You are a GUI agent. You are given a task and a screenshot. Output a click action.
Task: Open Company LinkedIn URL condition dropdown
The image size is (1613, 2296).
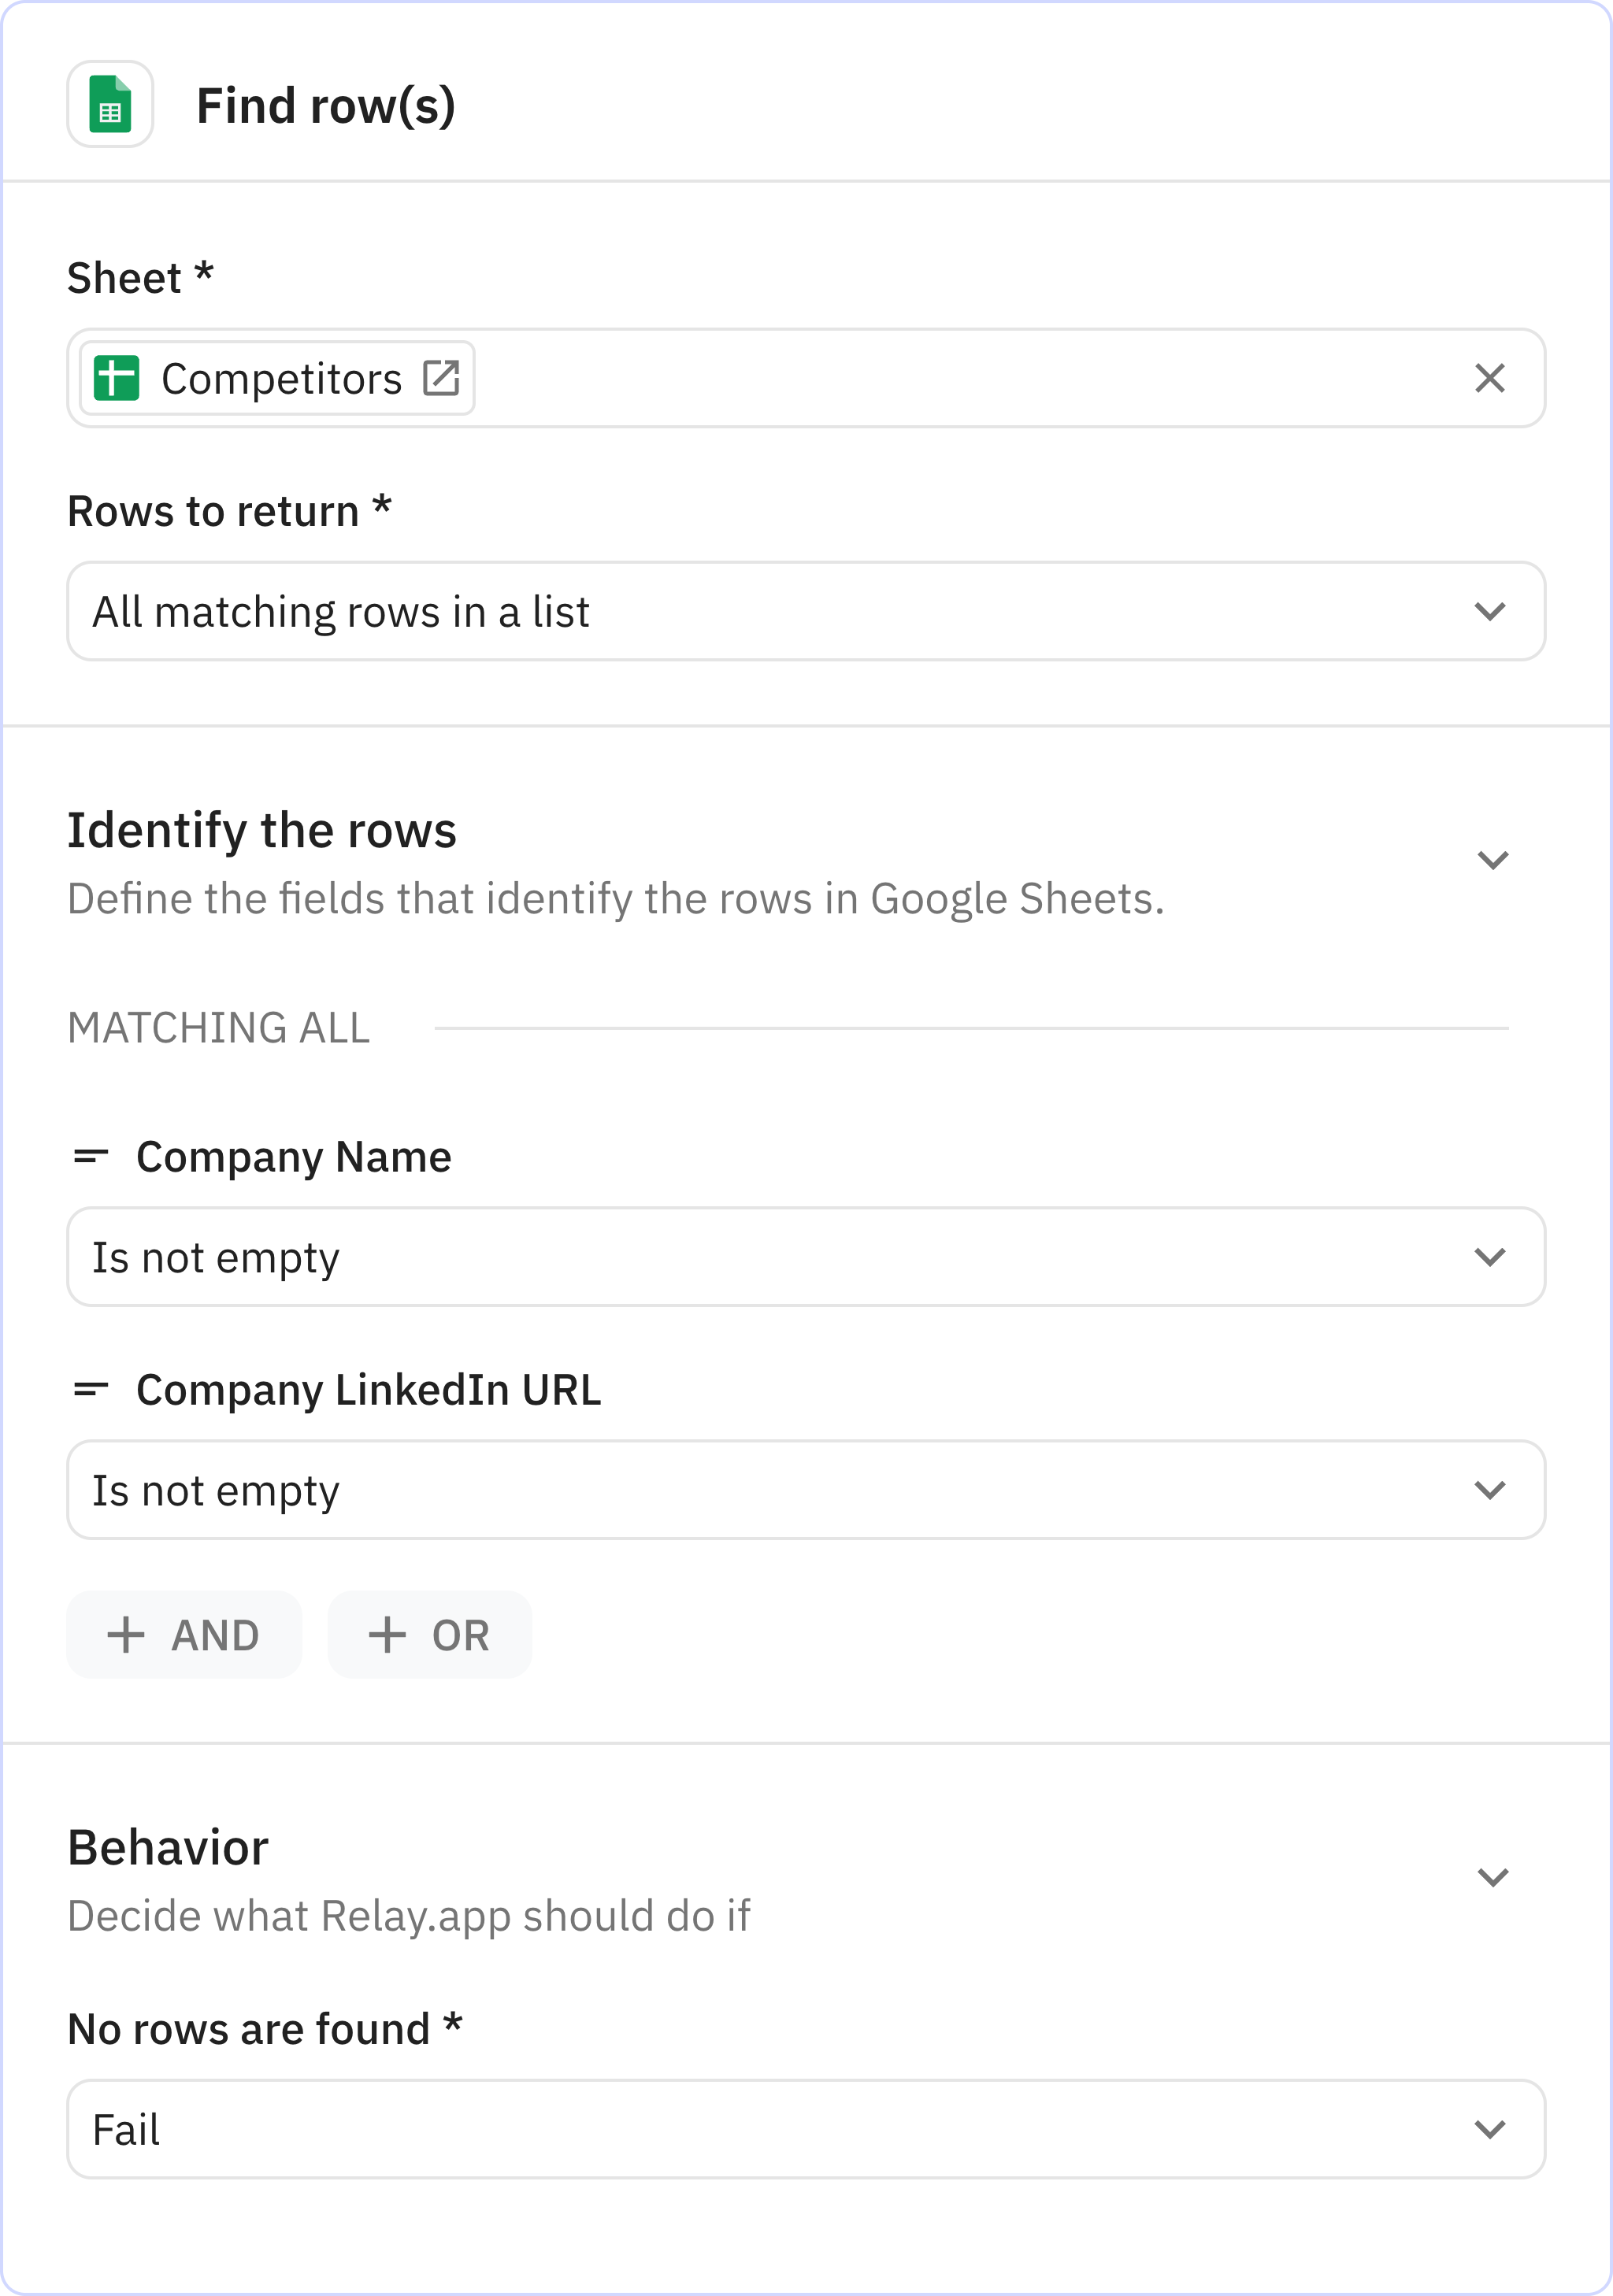pos(805,1490)
